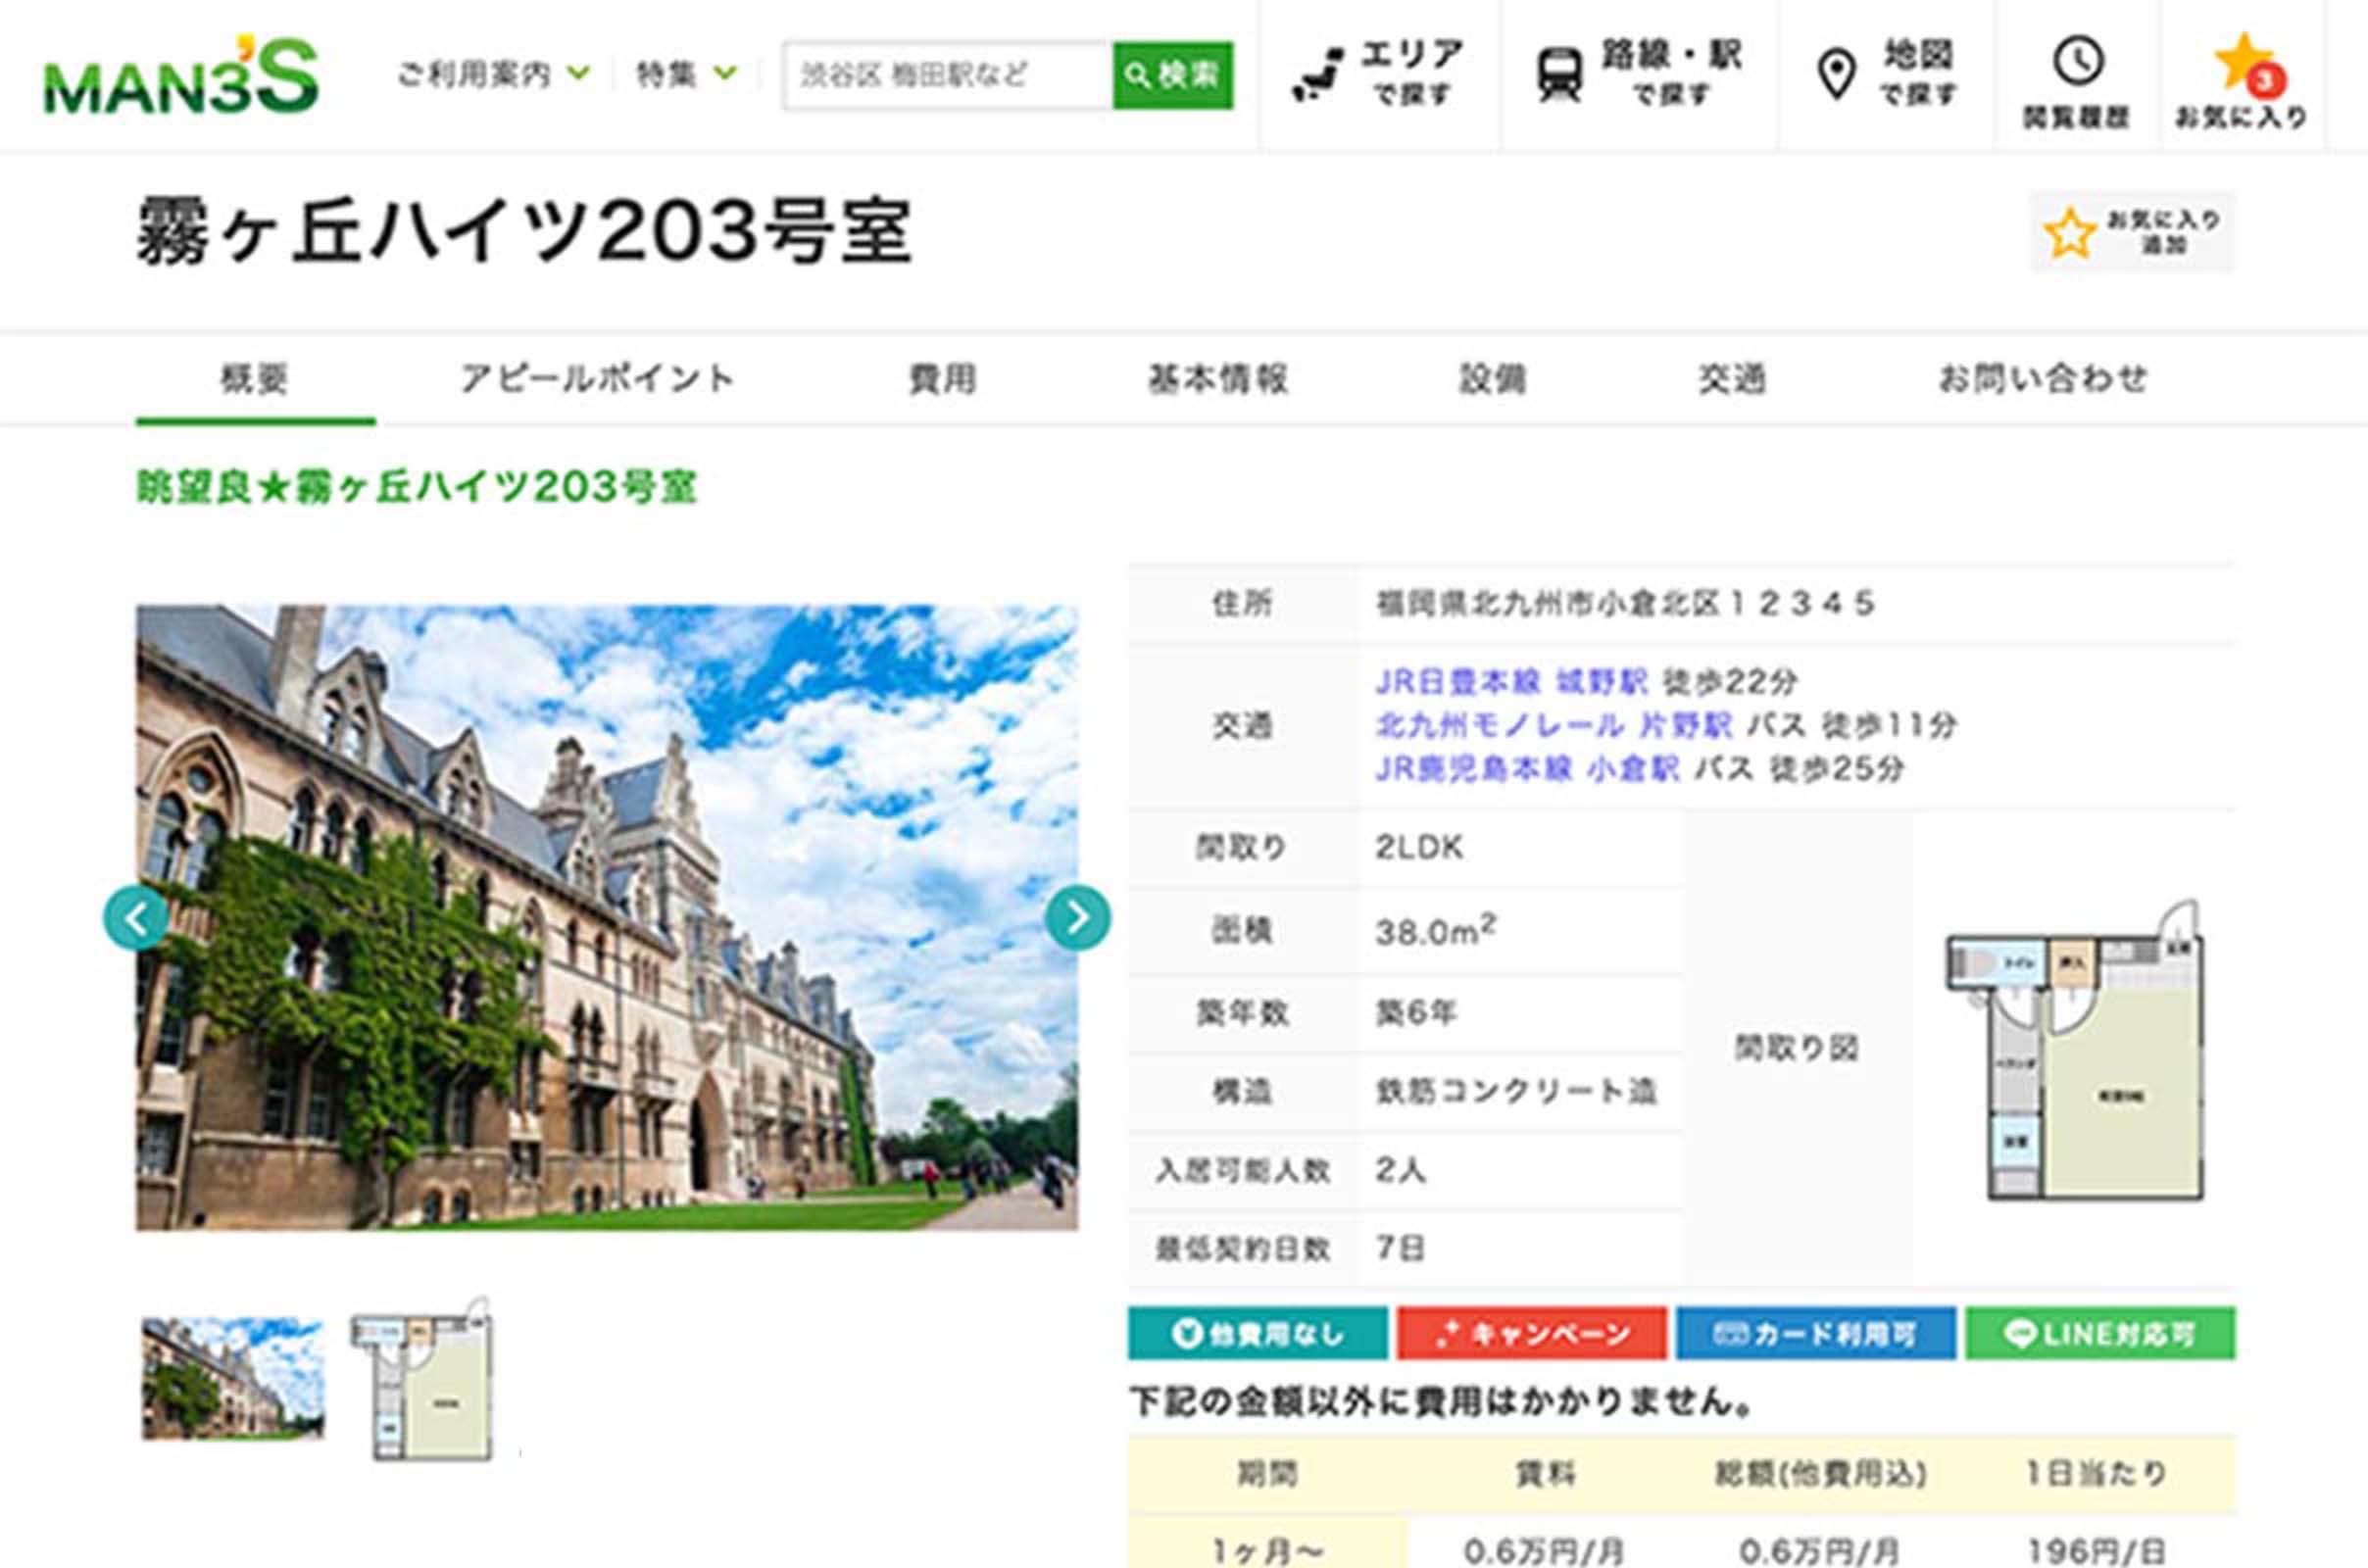Select the building photo thumbnail
The height and width of the screenshot is (1568, 2368).
[233, 1378]
